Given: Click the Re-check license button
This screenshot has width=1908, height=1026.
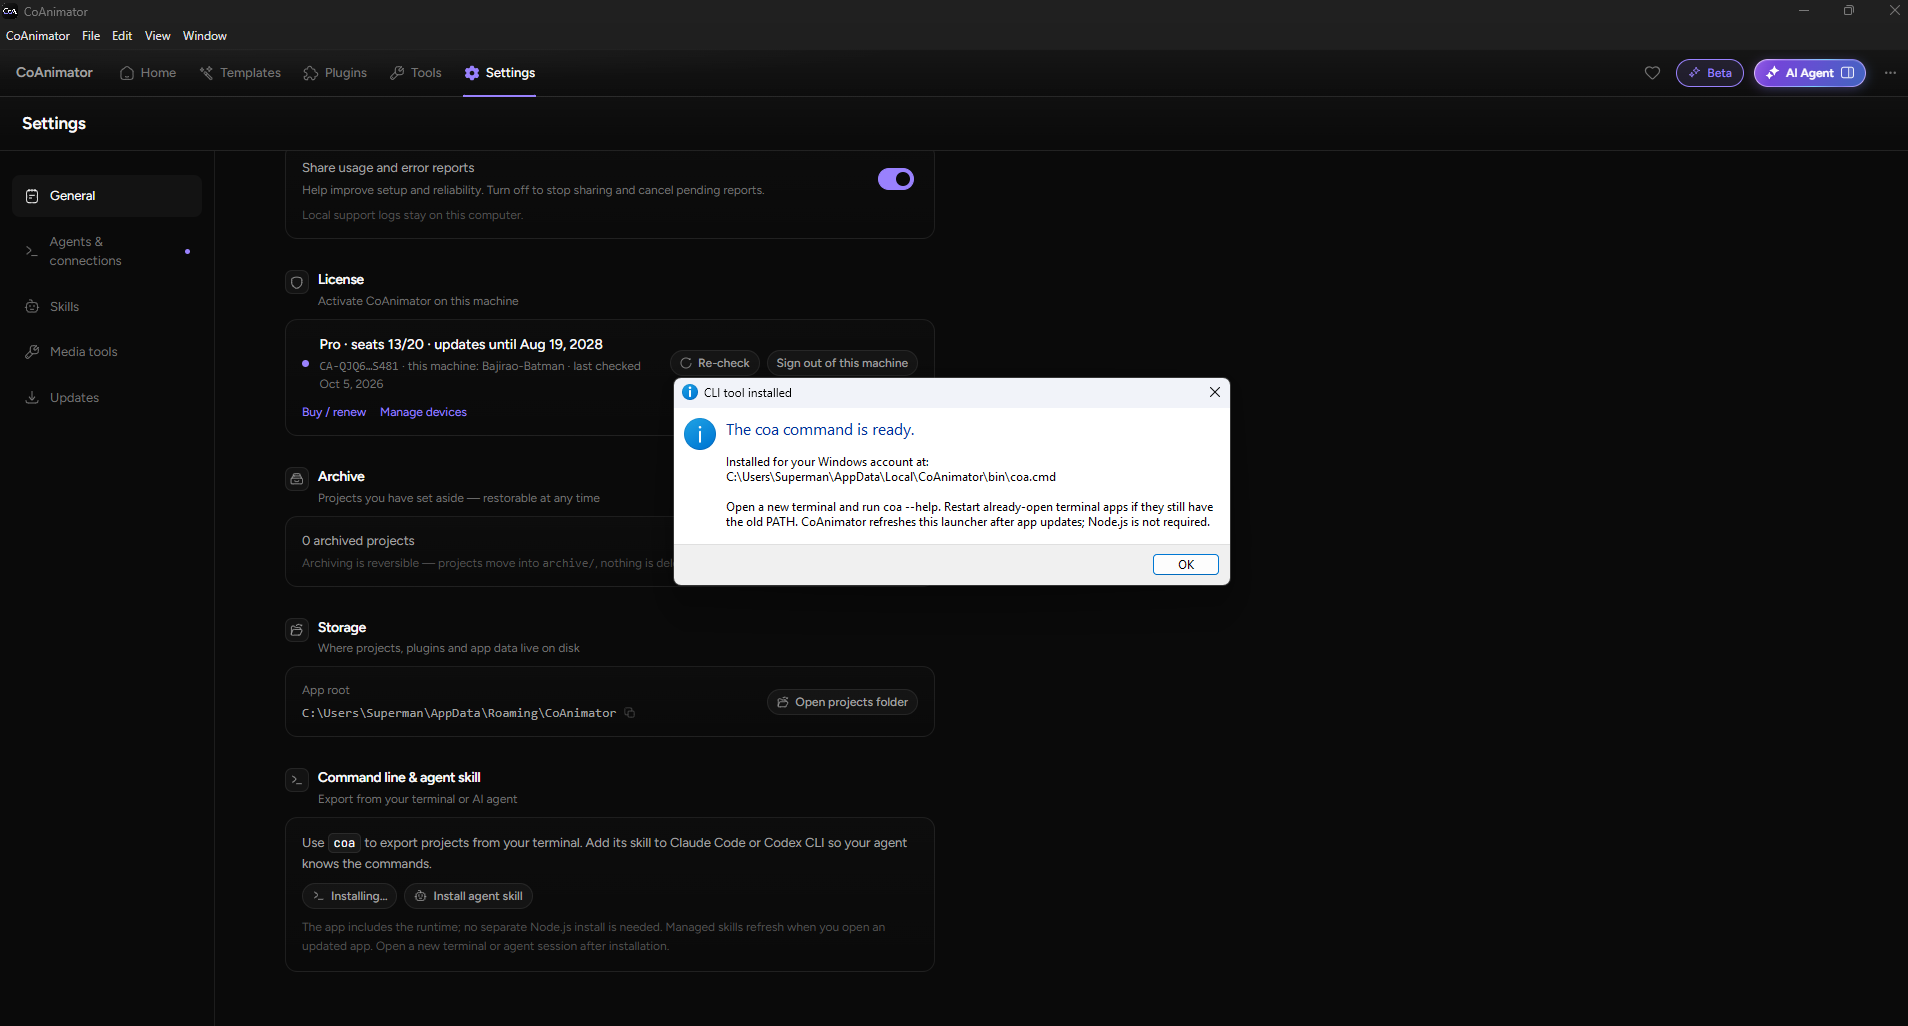Looking at the screenshot, I should click(x=715, y=363).
